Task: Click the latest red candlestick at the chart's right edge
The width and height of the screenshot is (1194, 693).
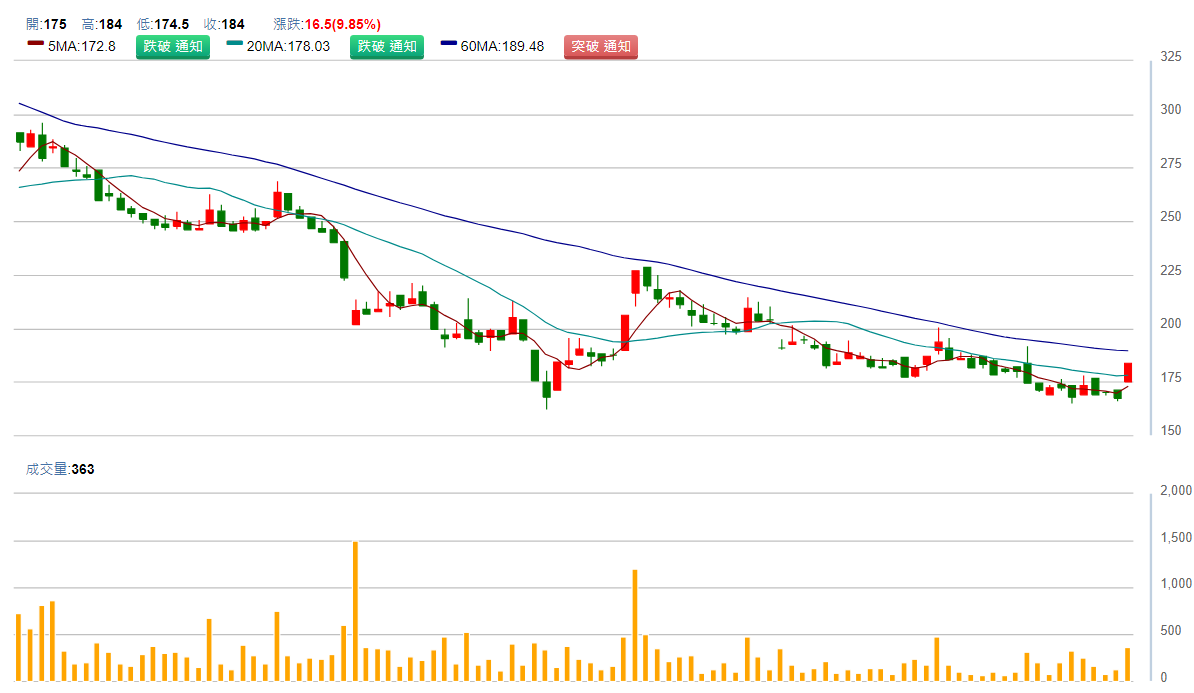Action: pyautogui.click(x=1128, y=372)
